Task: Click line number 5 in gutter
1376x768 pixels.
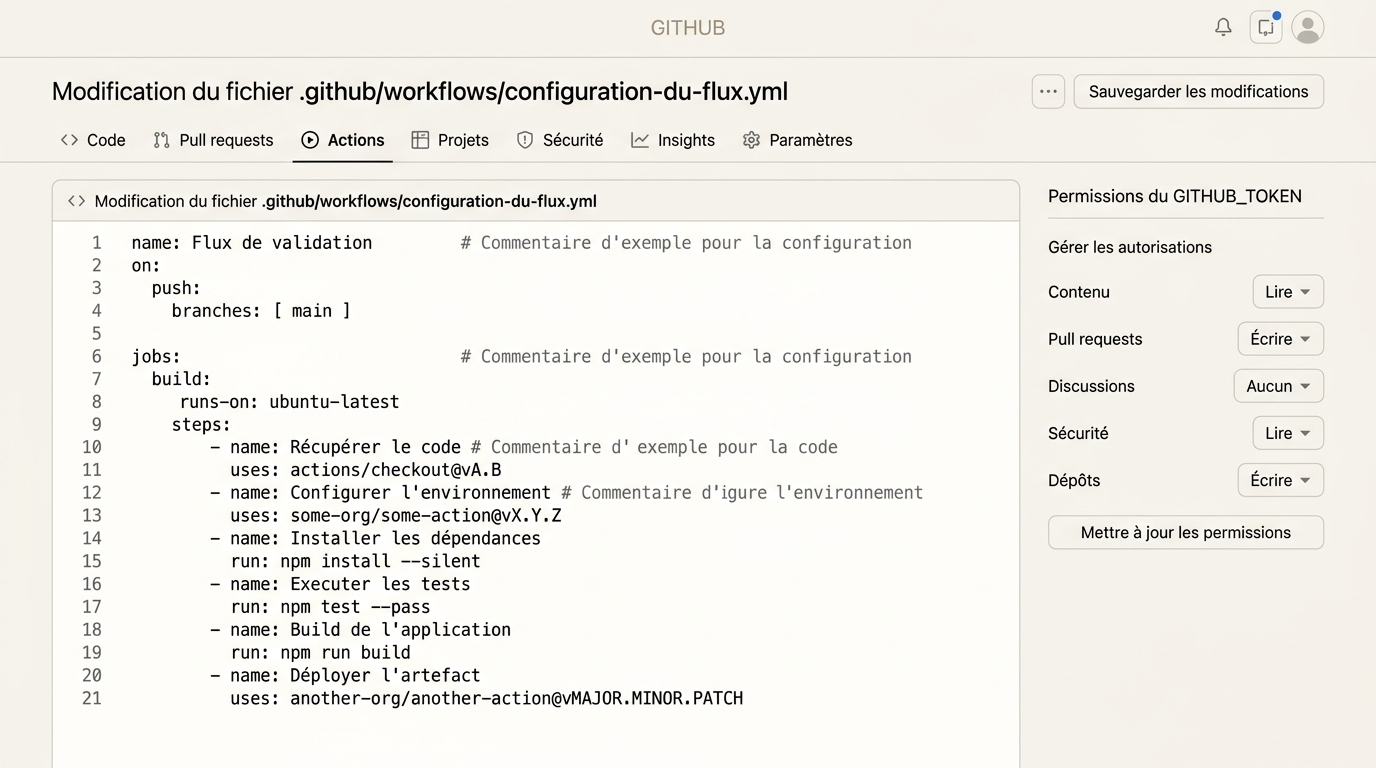Action: pyautogui.click(x=97, y=333)
